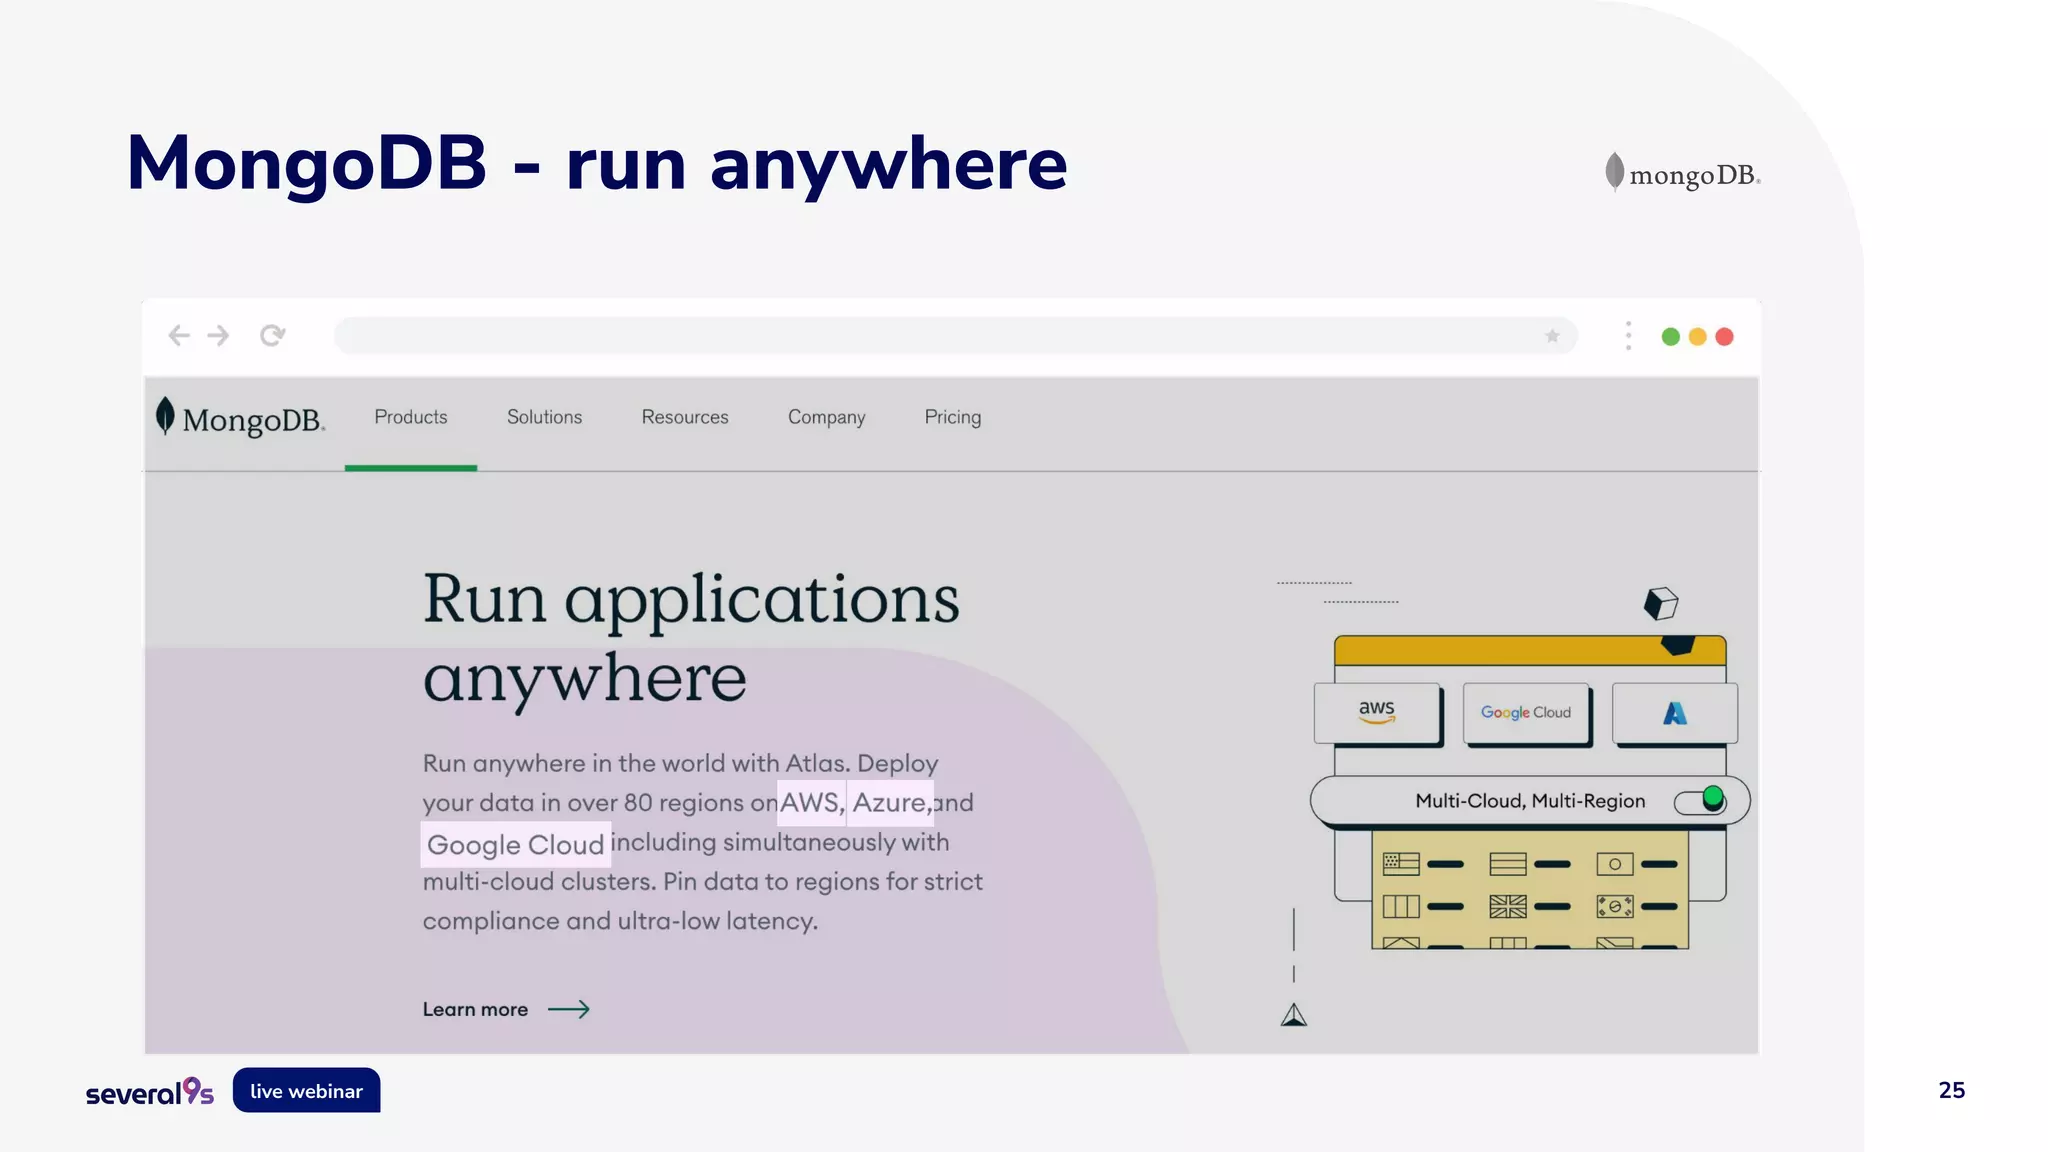
Task: Click the live webinar badge
Action: coord(306,1090)
